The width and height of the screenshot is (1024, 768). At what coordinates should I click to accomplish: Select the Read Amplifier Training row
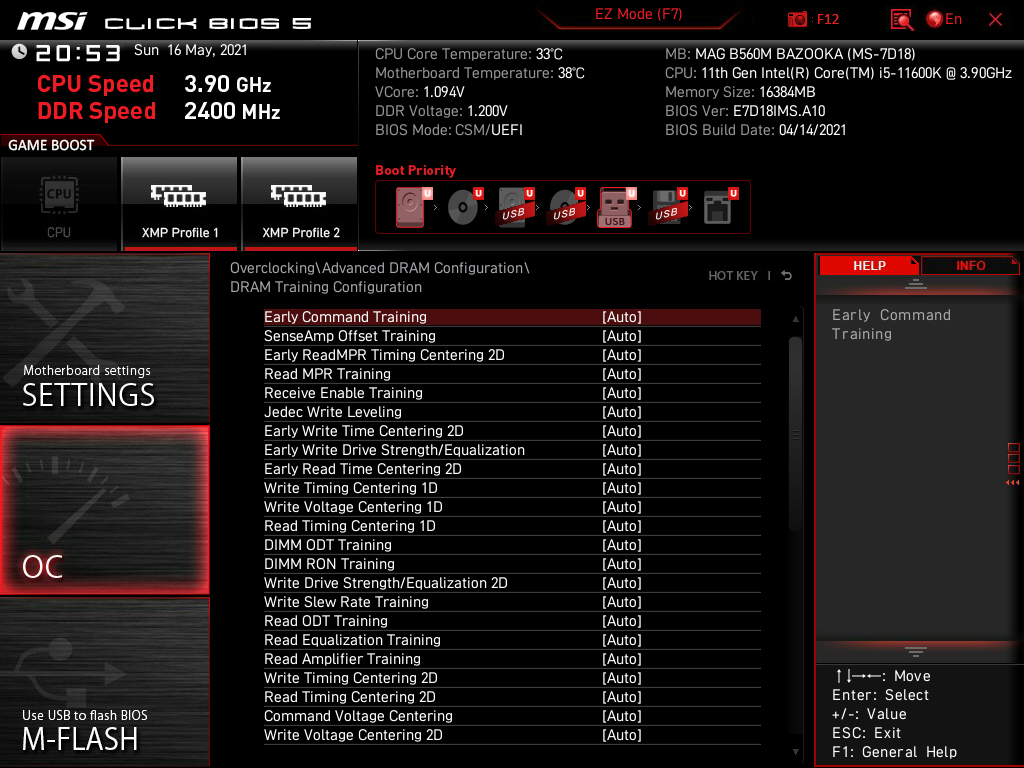tap(512, 658)
